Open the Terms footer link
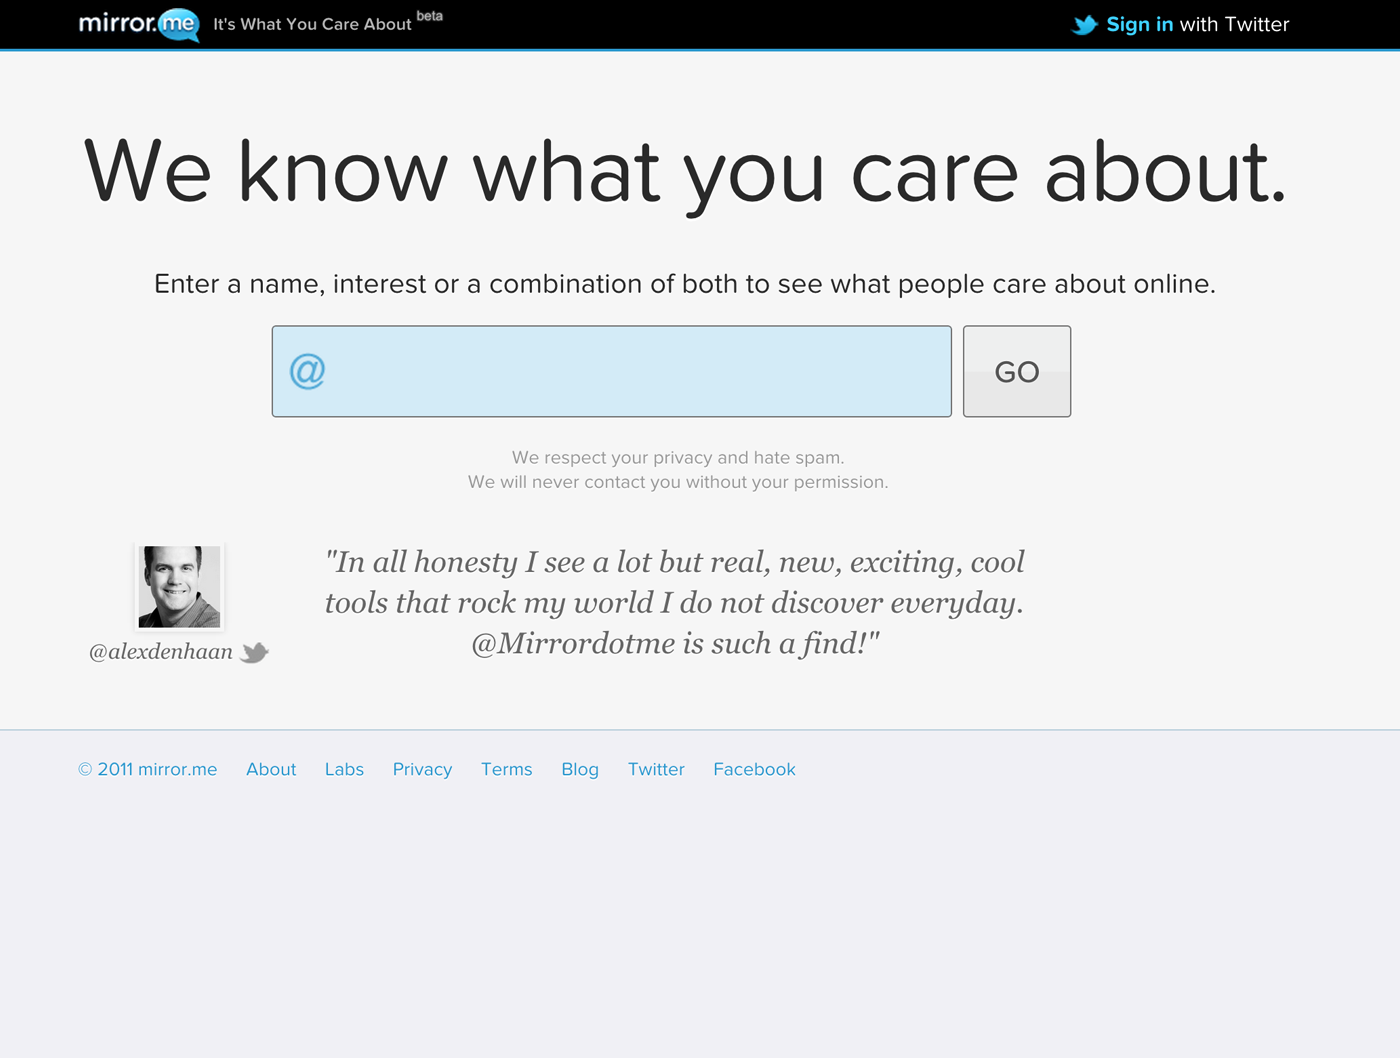 (x=507, y=769)
